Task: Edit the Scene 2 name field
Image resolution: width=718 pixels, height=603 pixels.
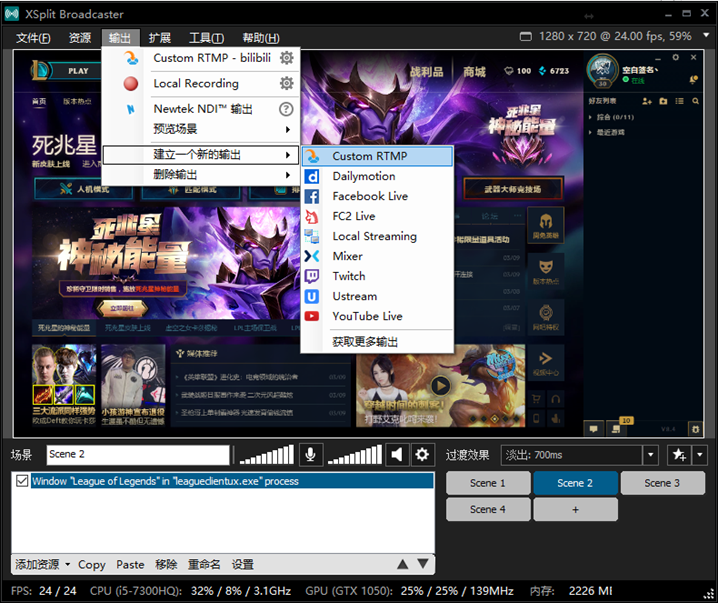Action: 138,455
